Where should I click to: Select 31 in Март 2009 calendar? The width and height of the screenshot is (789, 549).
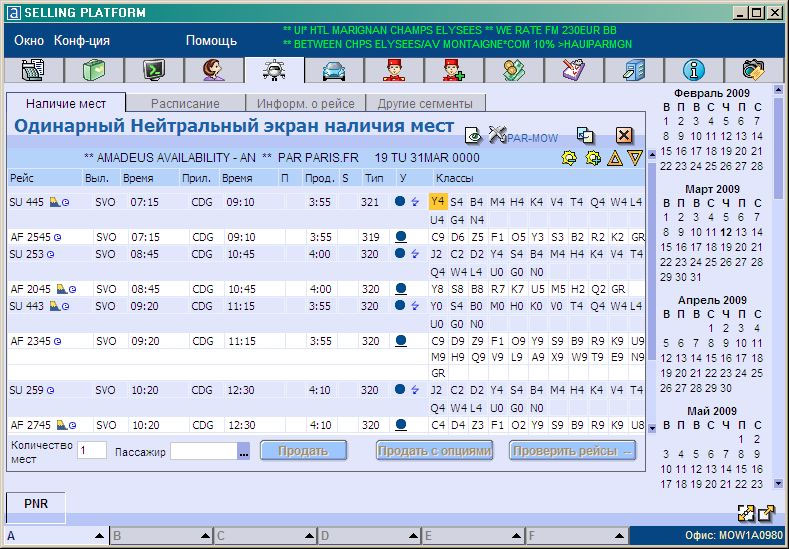696,277
